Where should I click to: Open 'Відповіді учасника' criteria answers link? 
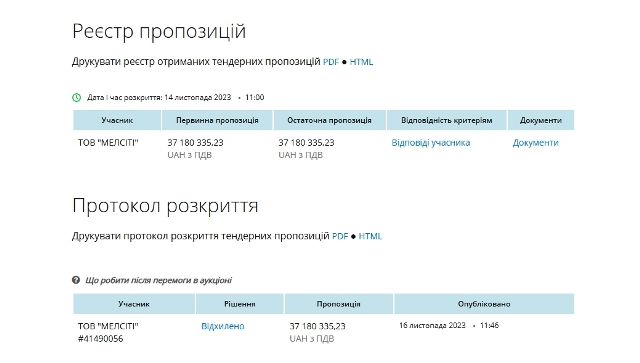pyautogui.click(x=431, y=143)
